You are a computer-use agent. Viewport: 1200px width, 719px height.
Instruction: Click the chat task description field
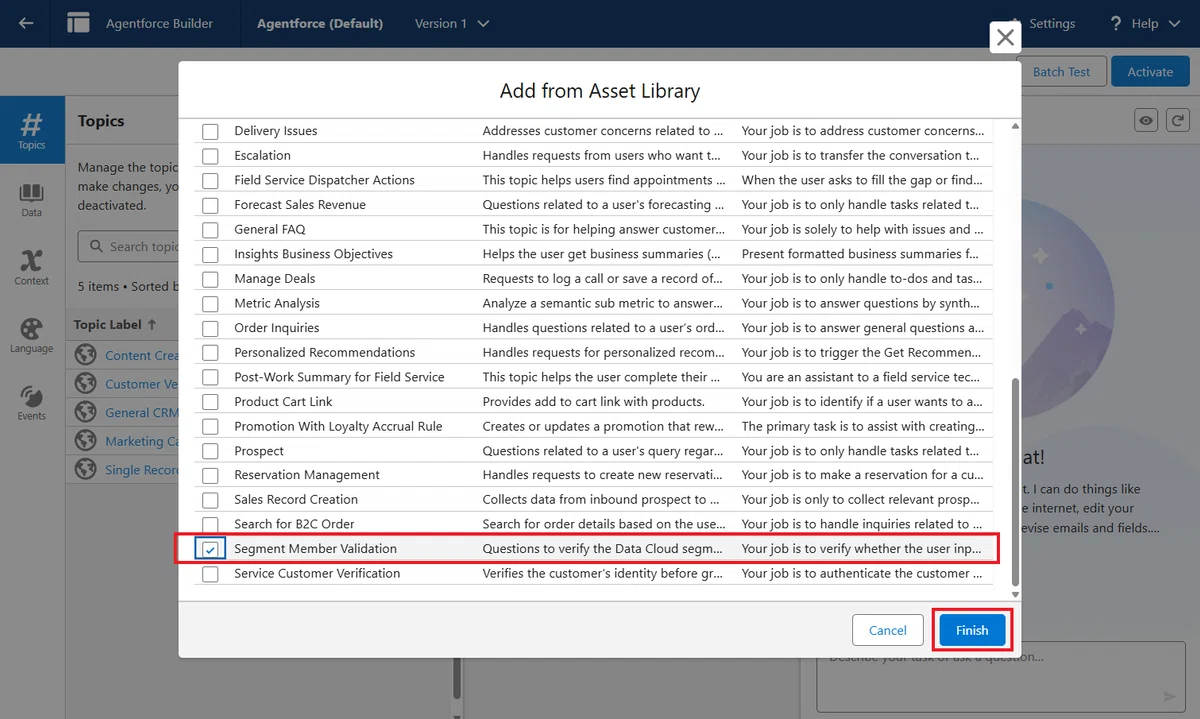pyautogui.click(x=1002, y=678)
